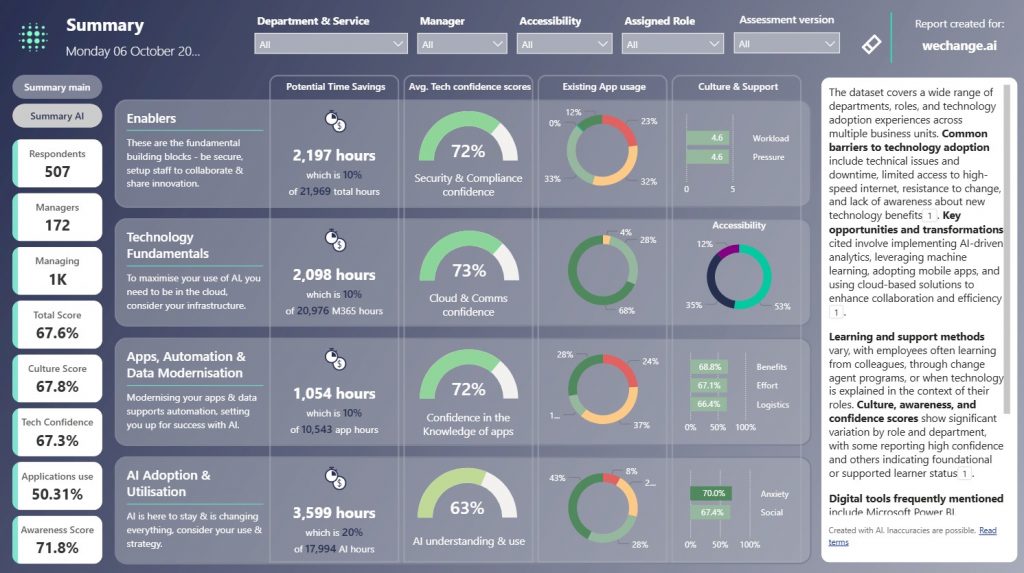Viewport: 1024px width, 573px height.
Task: Switch to the Summary main tab
Action: pos(58,87)
